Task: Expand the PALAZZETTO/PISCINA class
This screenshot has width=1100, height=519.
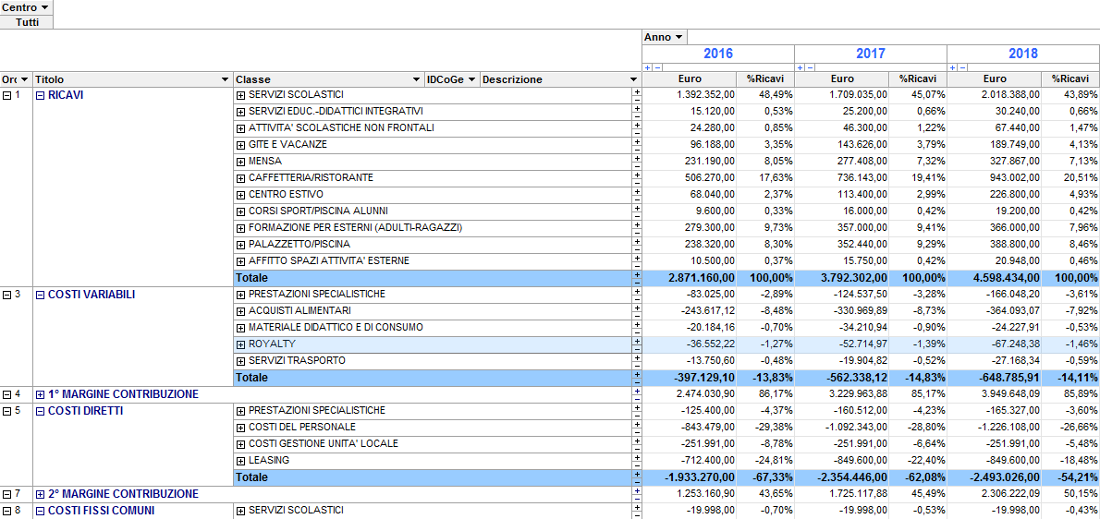Action: [241, 245]
